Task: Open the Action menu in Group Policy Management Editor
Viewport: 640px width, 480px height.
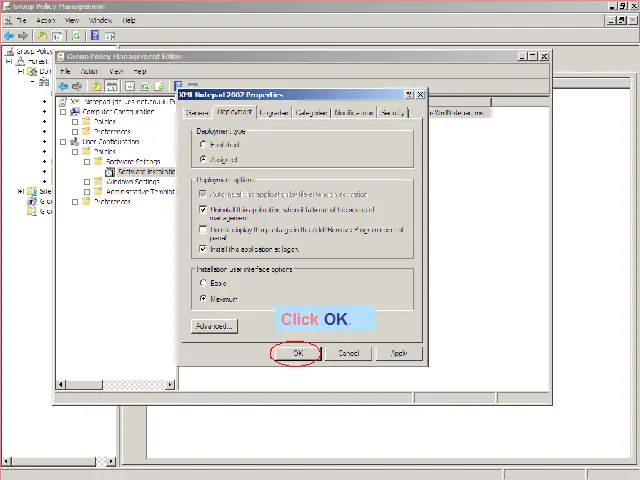Action: [x=90, y=72]
